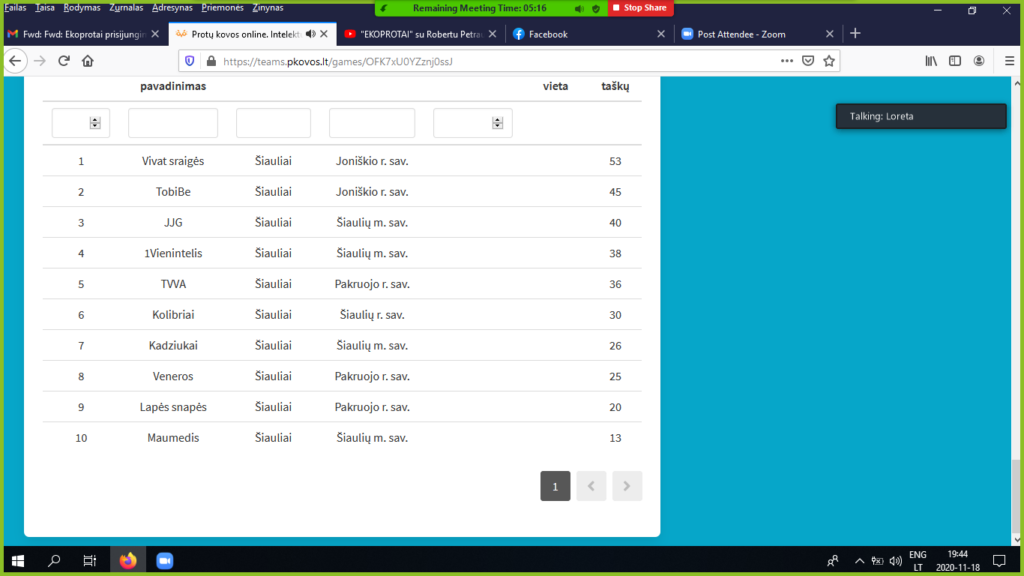
Task: Switch to the Facebook tab
Action: (548, 34)
